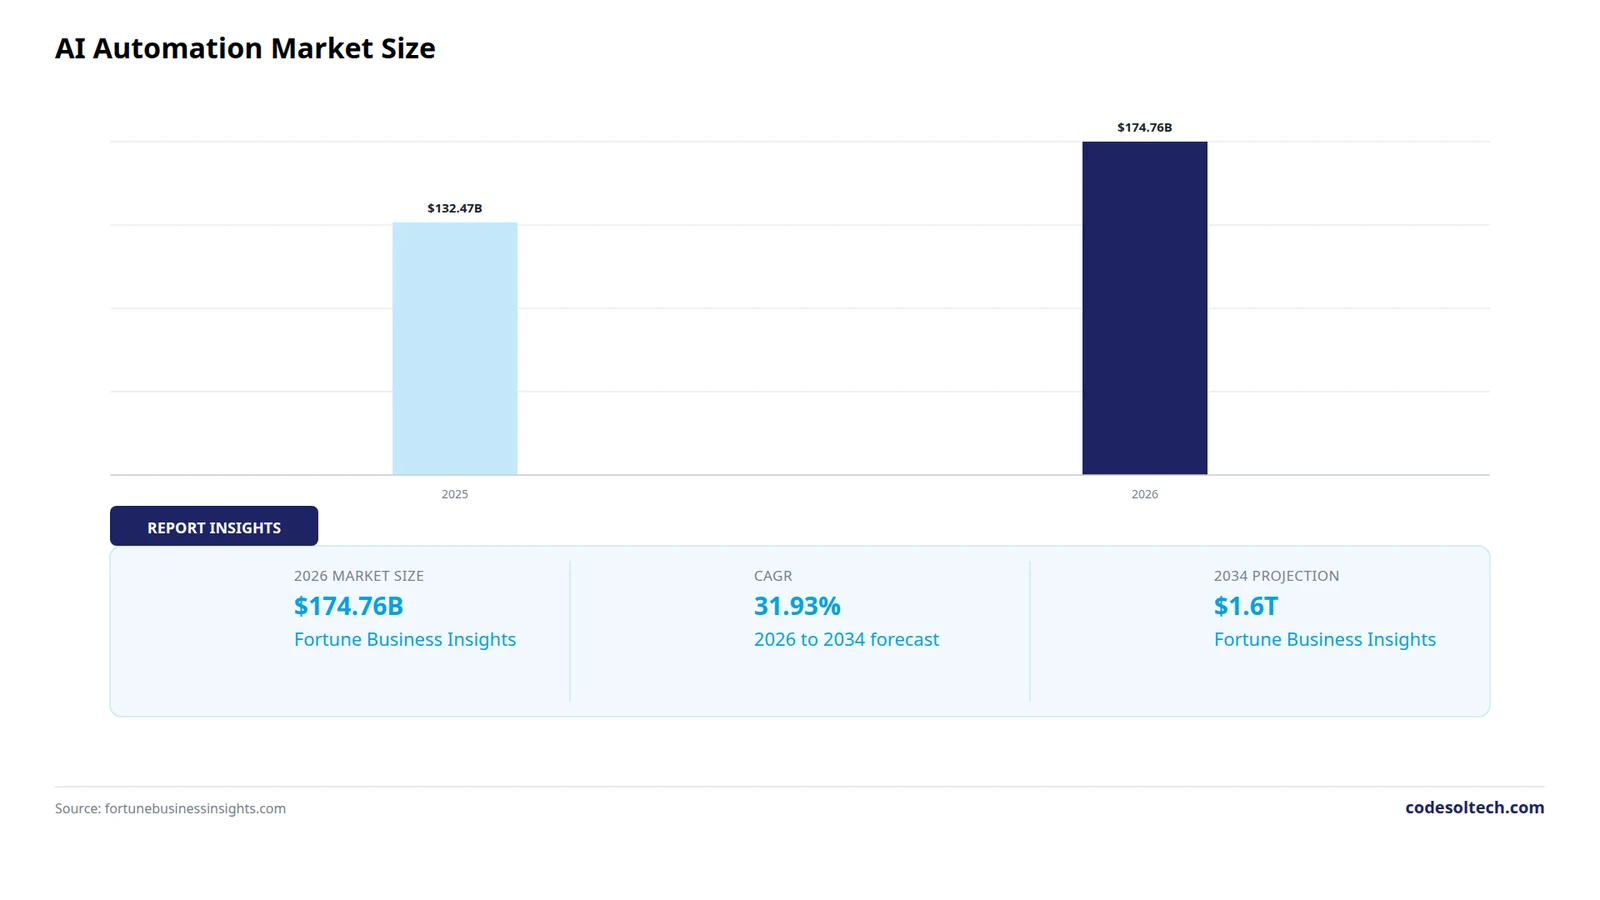
Task: Click Fortune Business Insights under 2034 projection
Action: click(1325, 639)
